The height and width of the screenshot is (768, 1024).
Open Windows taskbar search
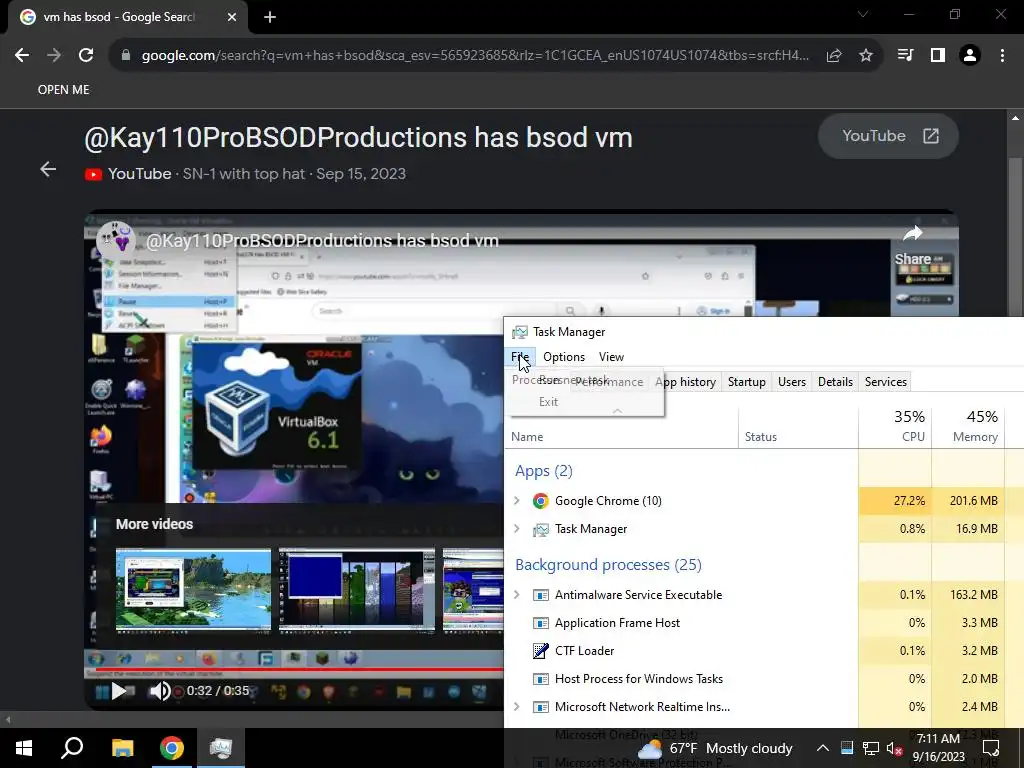pyautogui.click(x=72, y=748)
